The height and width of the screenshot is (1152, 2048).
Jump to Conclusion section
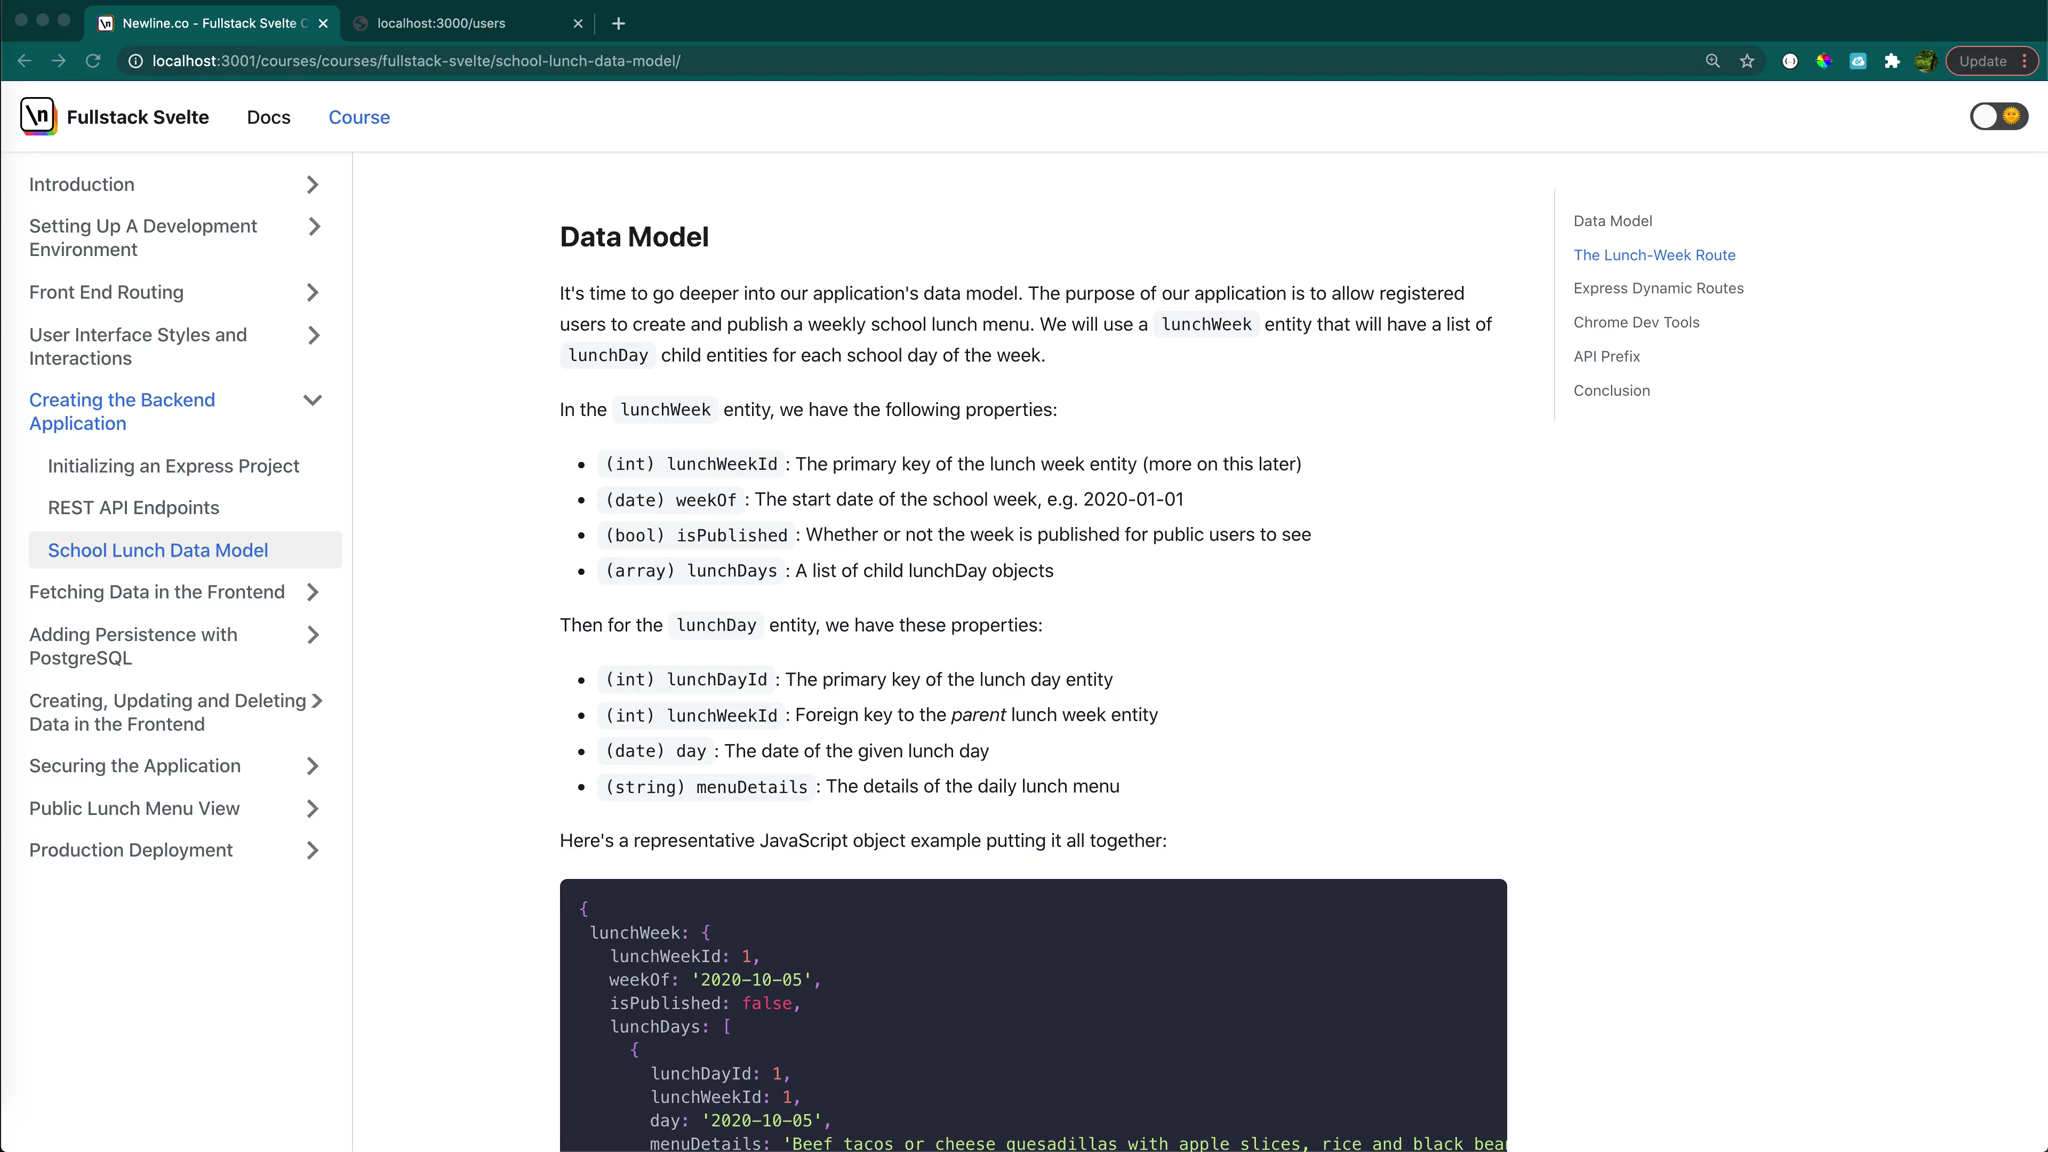click(x=1611, y=390)
